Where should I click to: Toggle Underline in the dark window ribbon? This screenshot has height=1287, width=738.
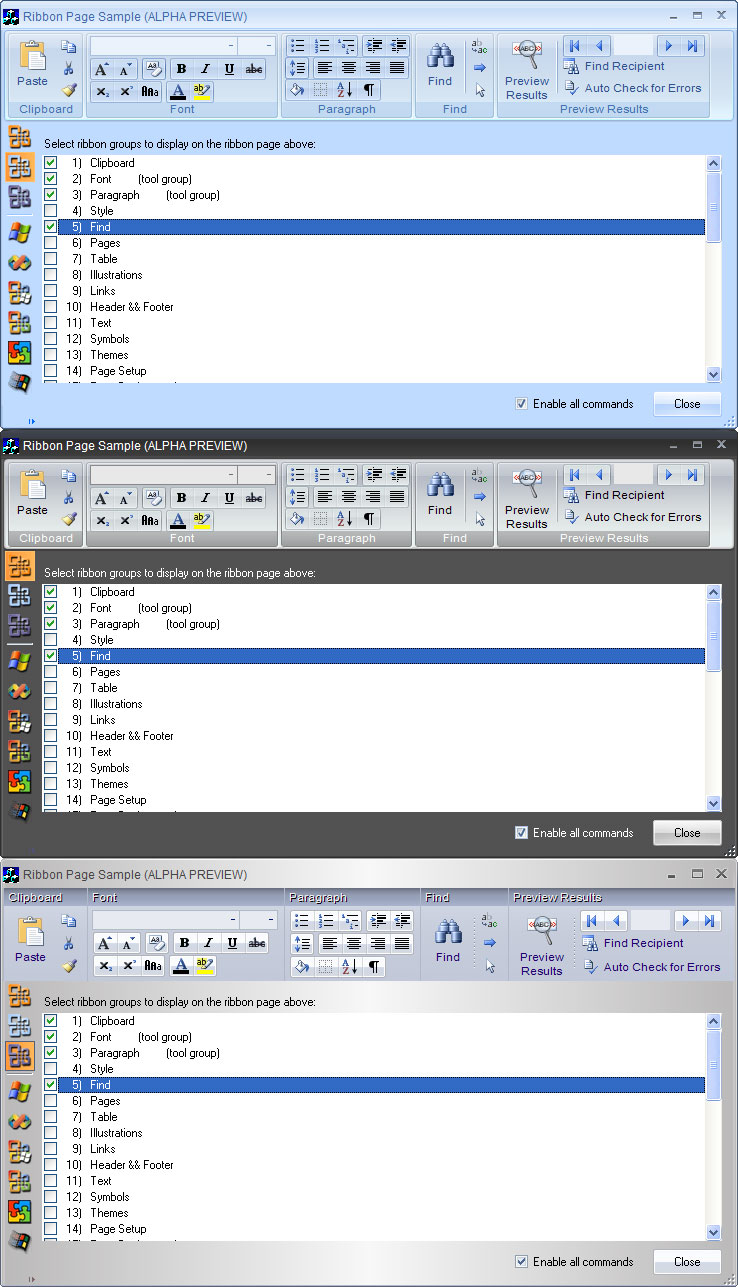pos(230,498)
